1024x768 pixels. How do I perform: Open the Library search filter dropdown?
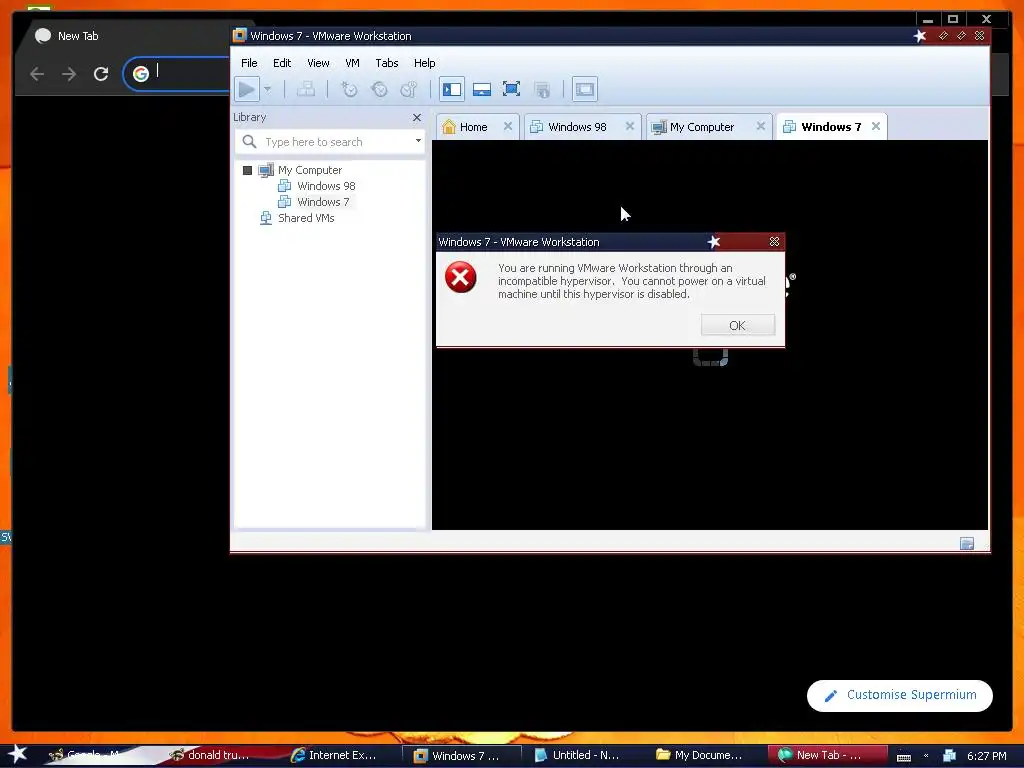418,140
